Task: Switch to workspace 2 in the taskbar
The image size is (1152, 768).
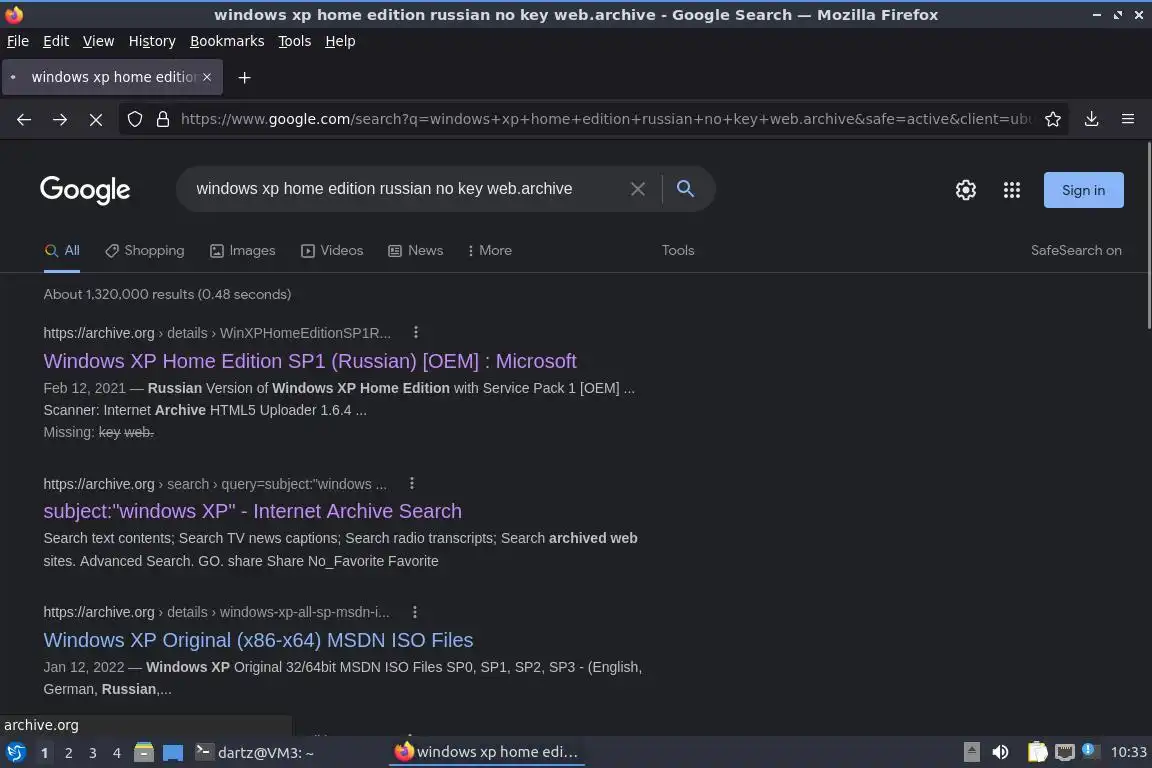Action: 68,753
